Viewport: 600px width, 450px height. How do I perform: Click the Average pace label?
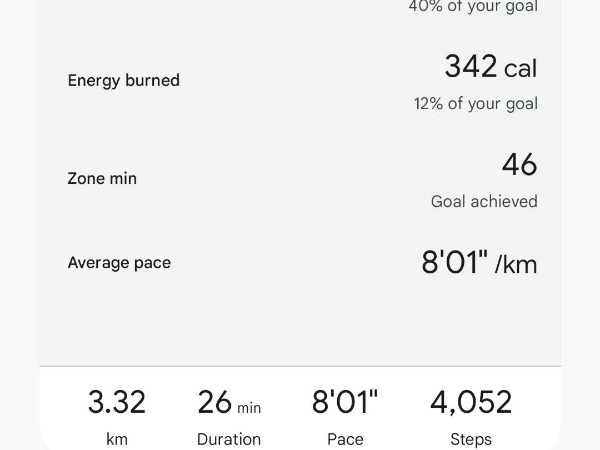[119, 263]
